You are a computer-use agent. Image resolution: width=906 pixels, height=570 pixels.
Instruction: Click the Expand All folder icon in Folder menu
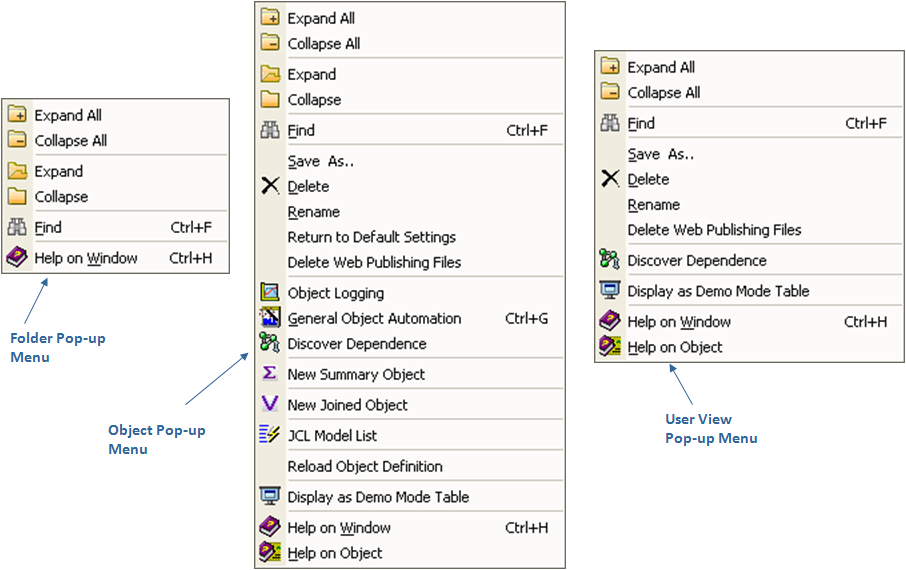(17, 114)
